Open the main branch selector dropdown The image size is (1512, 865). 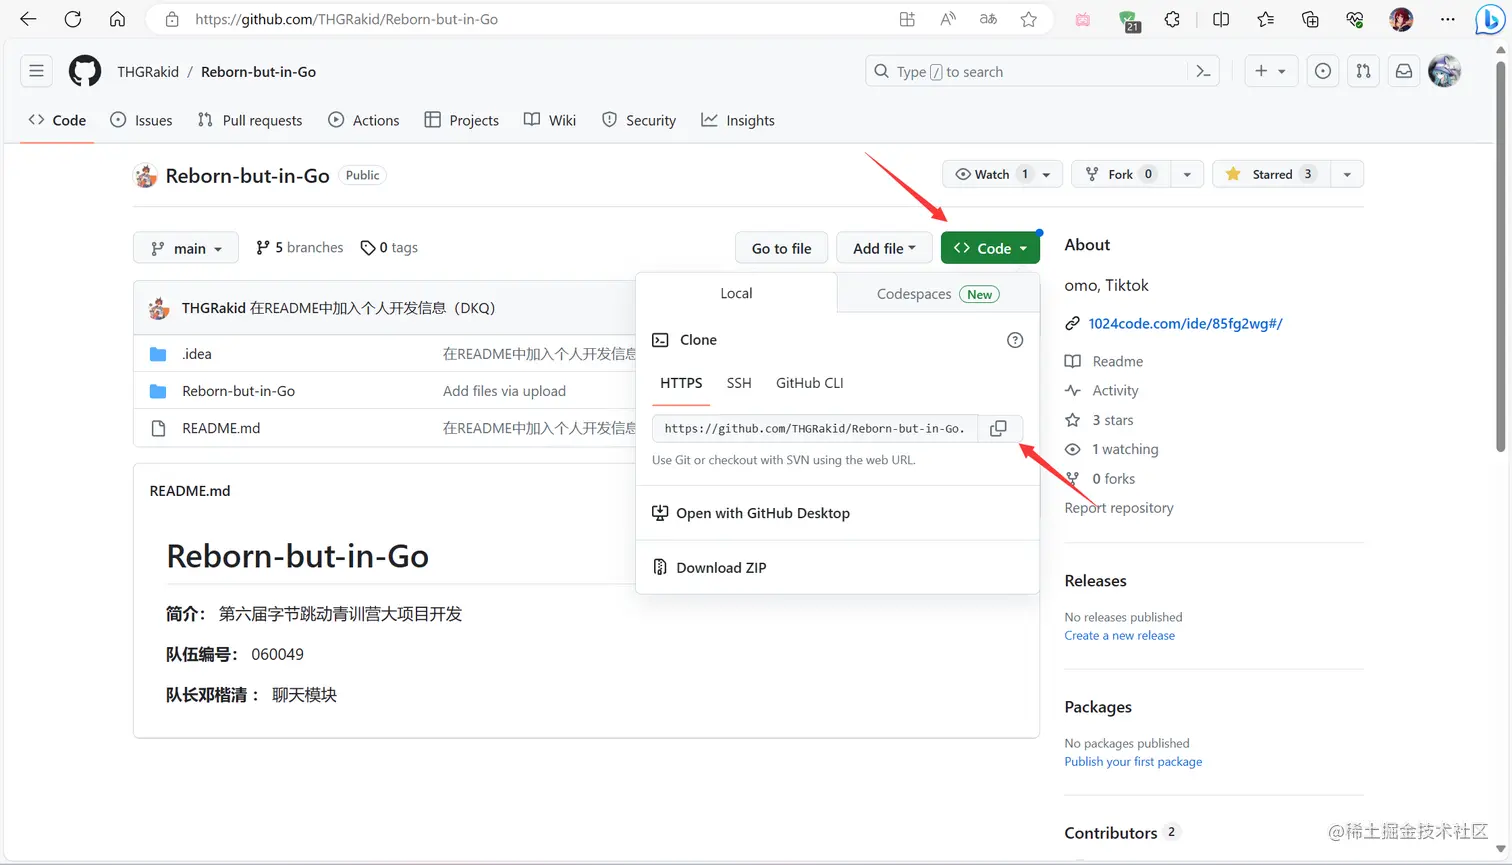tap(186, 248)
